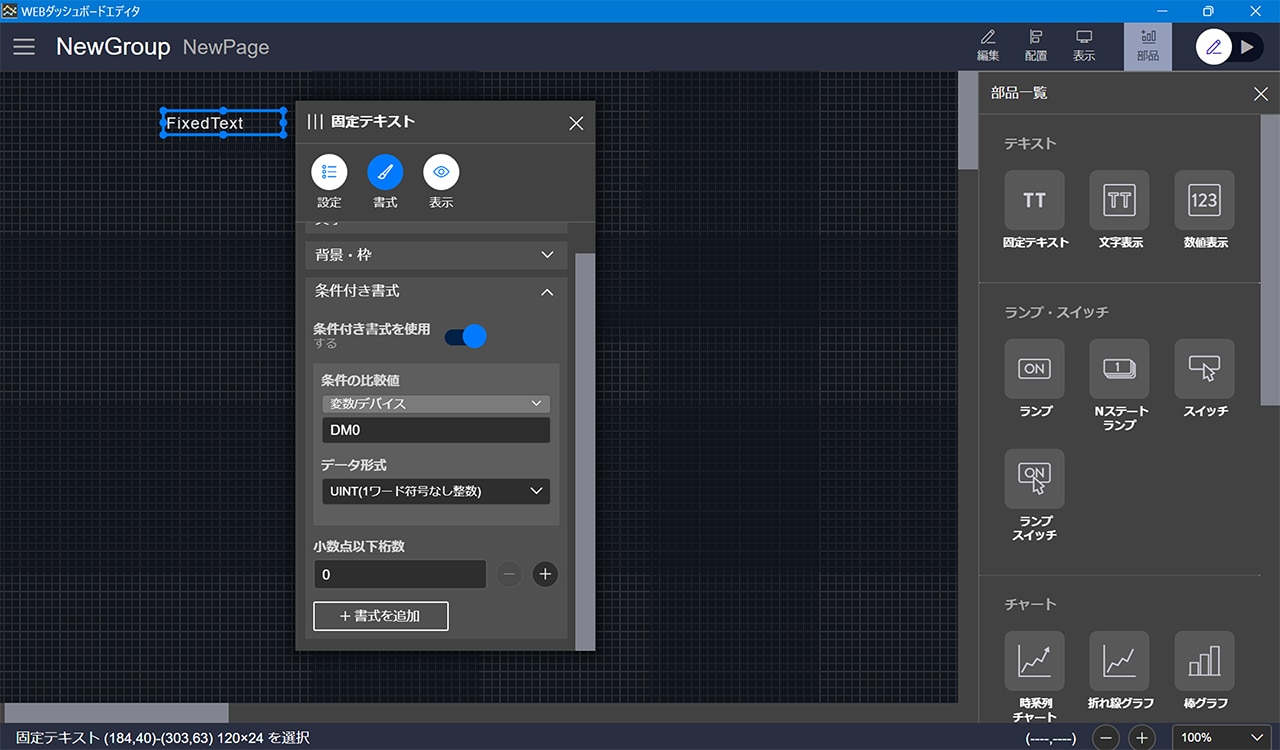
Task: Increase decimal digits with plus button
Action: pyautogui.click(x=544, y=574)
